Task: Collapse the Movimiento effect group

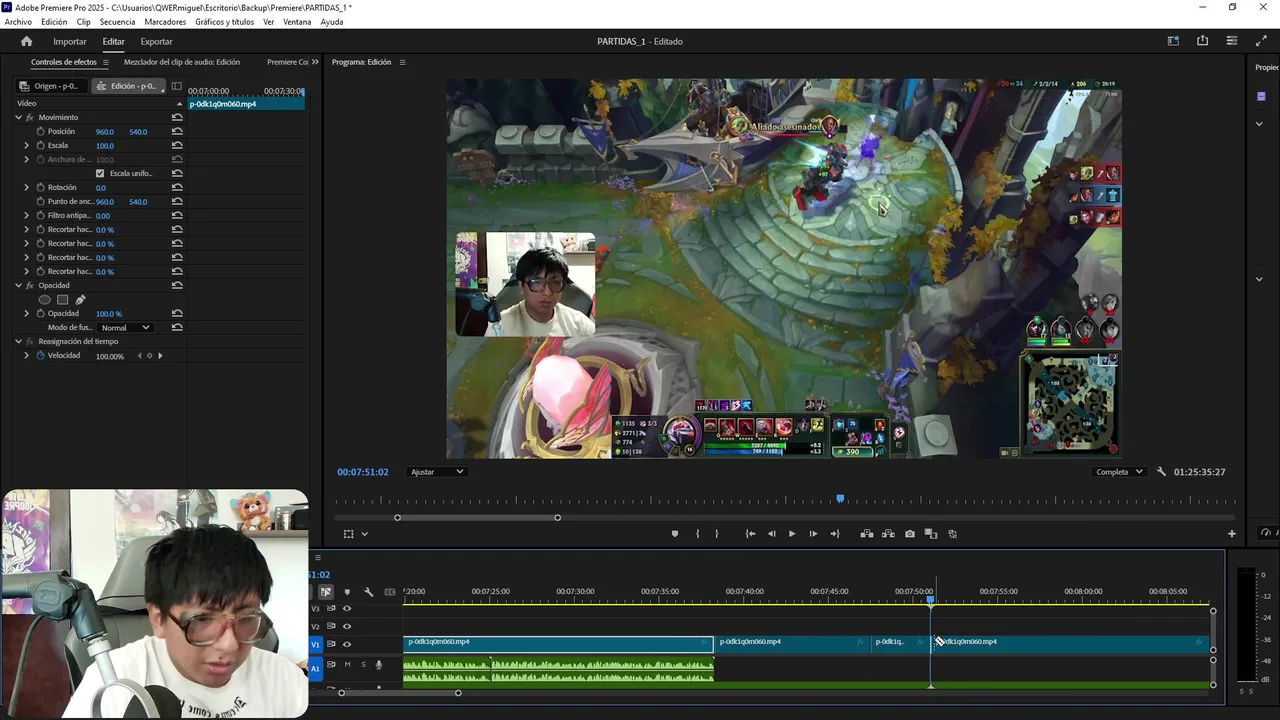Action: [18, 117]
